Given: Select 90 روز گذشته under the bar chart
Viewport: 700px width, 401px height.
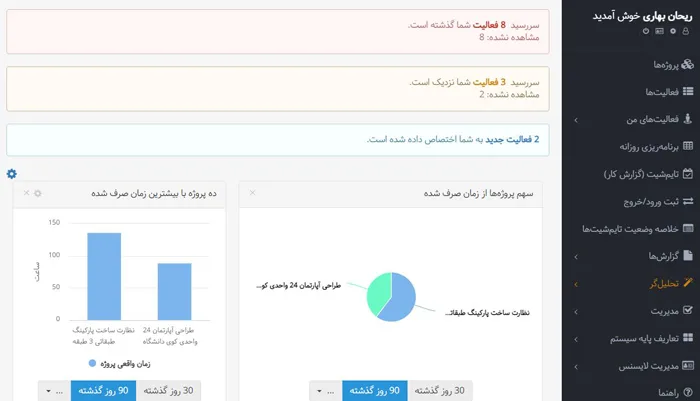Looking at the screenshot, I should [103, 391].
